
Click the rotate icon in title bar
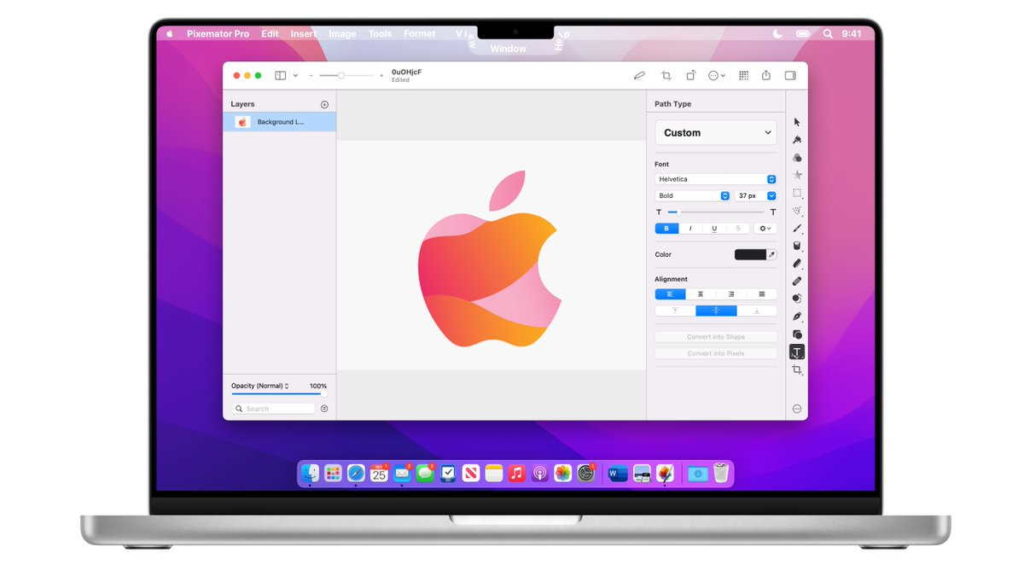click(x=690, y=76)
